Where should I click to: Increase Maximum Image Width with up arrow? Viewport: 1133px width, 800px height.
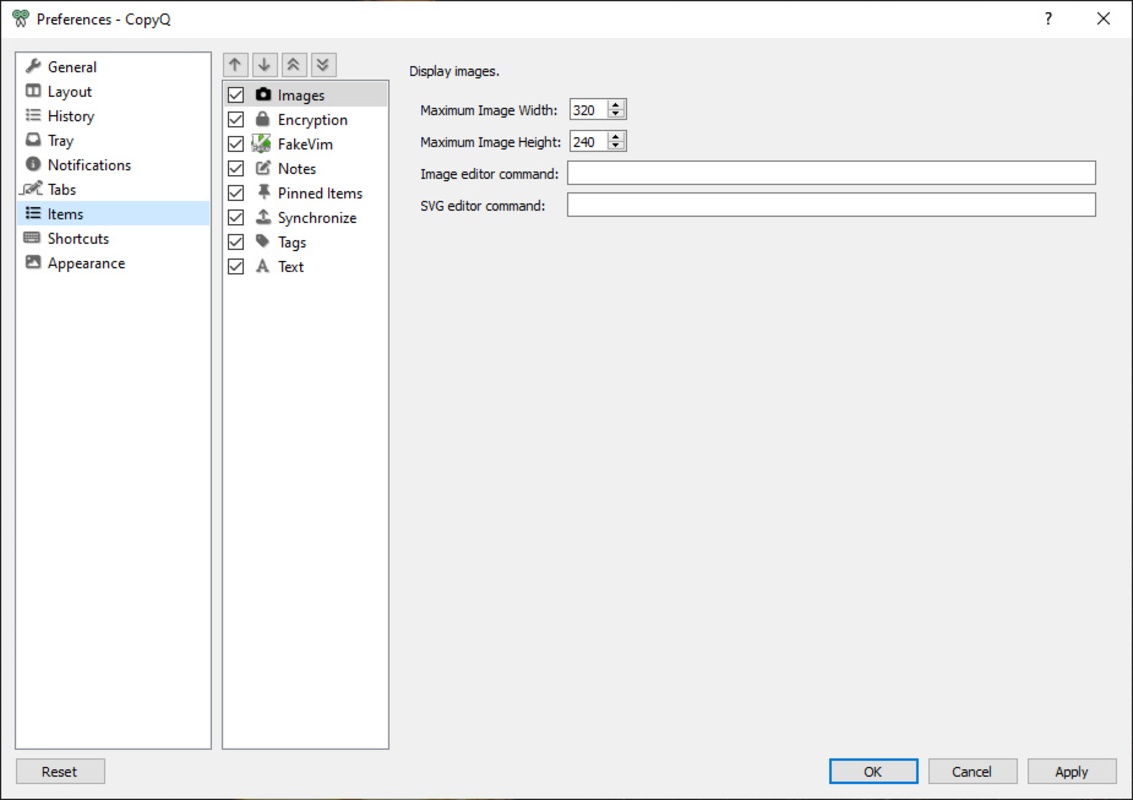[616, 105]
